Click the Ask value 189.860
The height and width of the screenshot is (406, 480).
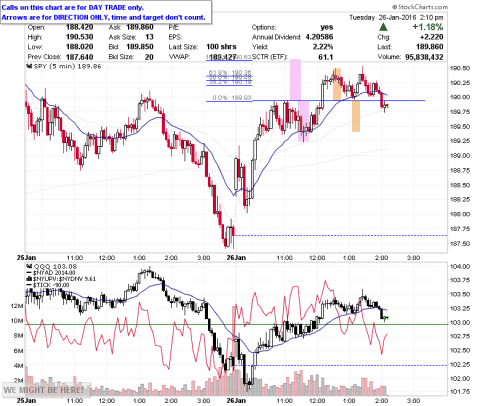click(x=140, y=27)
